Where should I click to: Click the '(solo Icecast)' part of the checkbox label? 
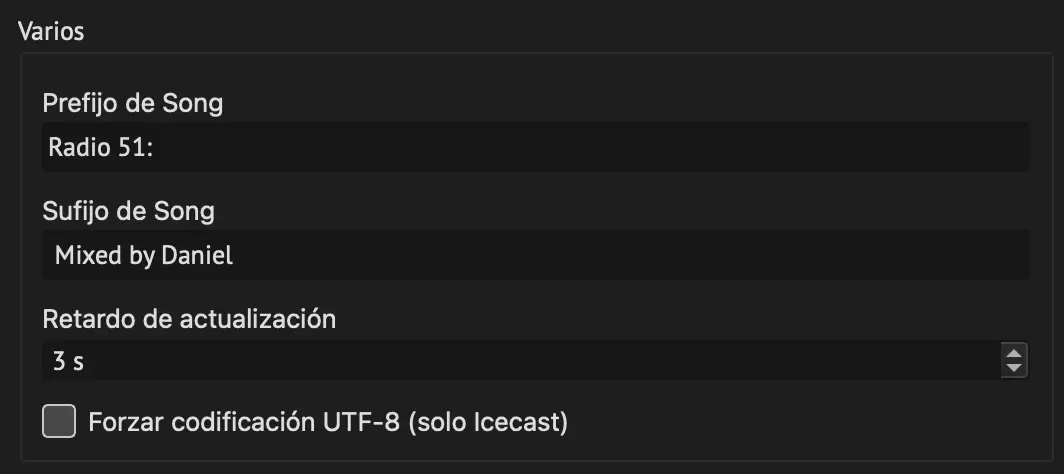(488, 422)
